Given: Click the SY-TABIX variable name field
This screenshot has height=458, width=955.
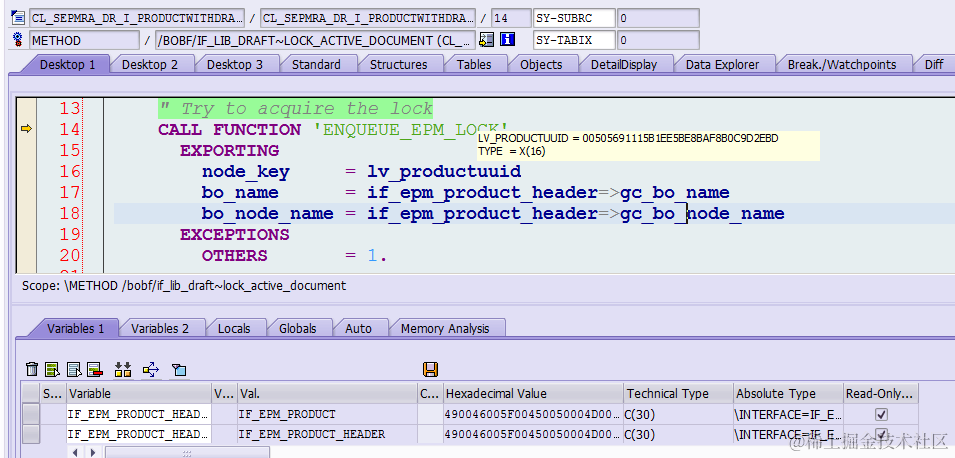Looking at the screenshot, I should click(574, 41).
